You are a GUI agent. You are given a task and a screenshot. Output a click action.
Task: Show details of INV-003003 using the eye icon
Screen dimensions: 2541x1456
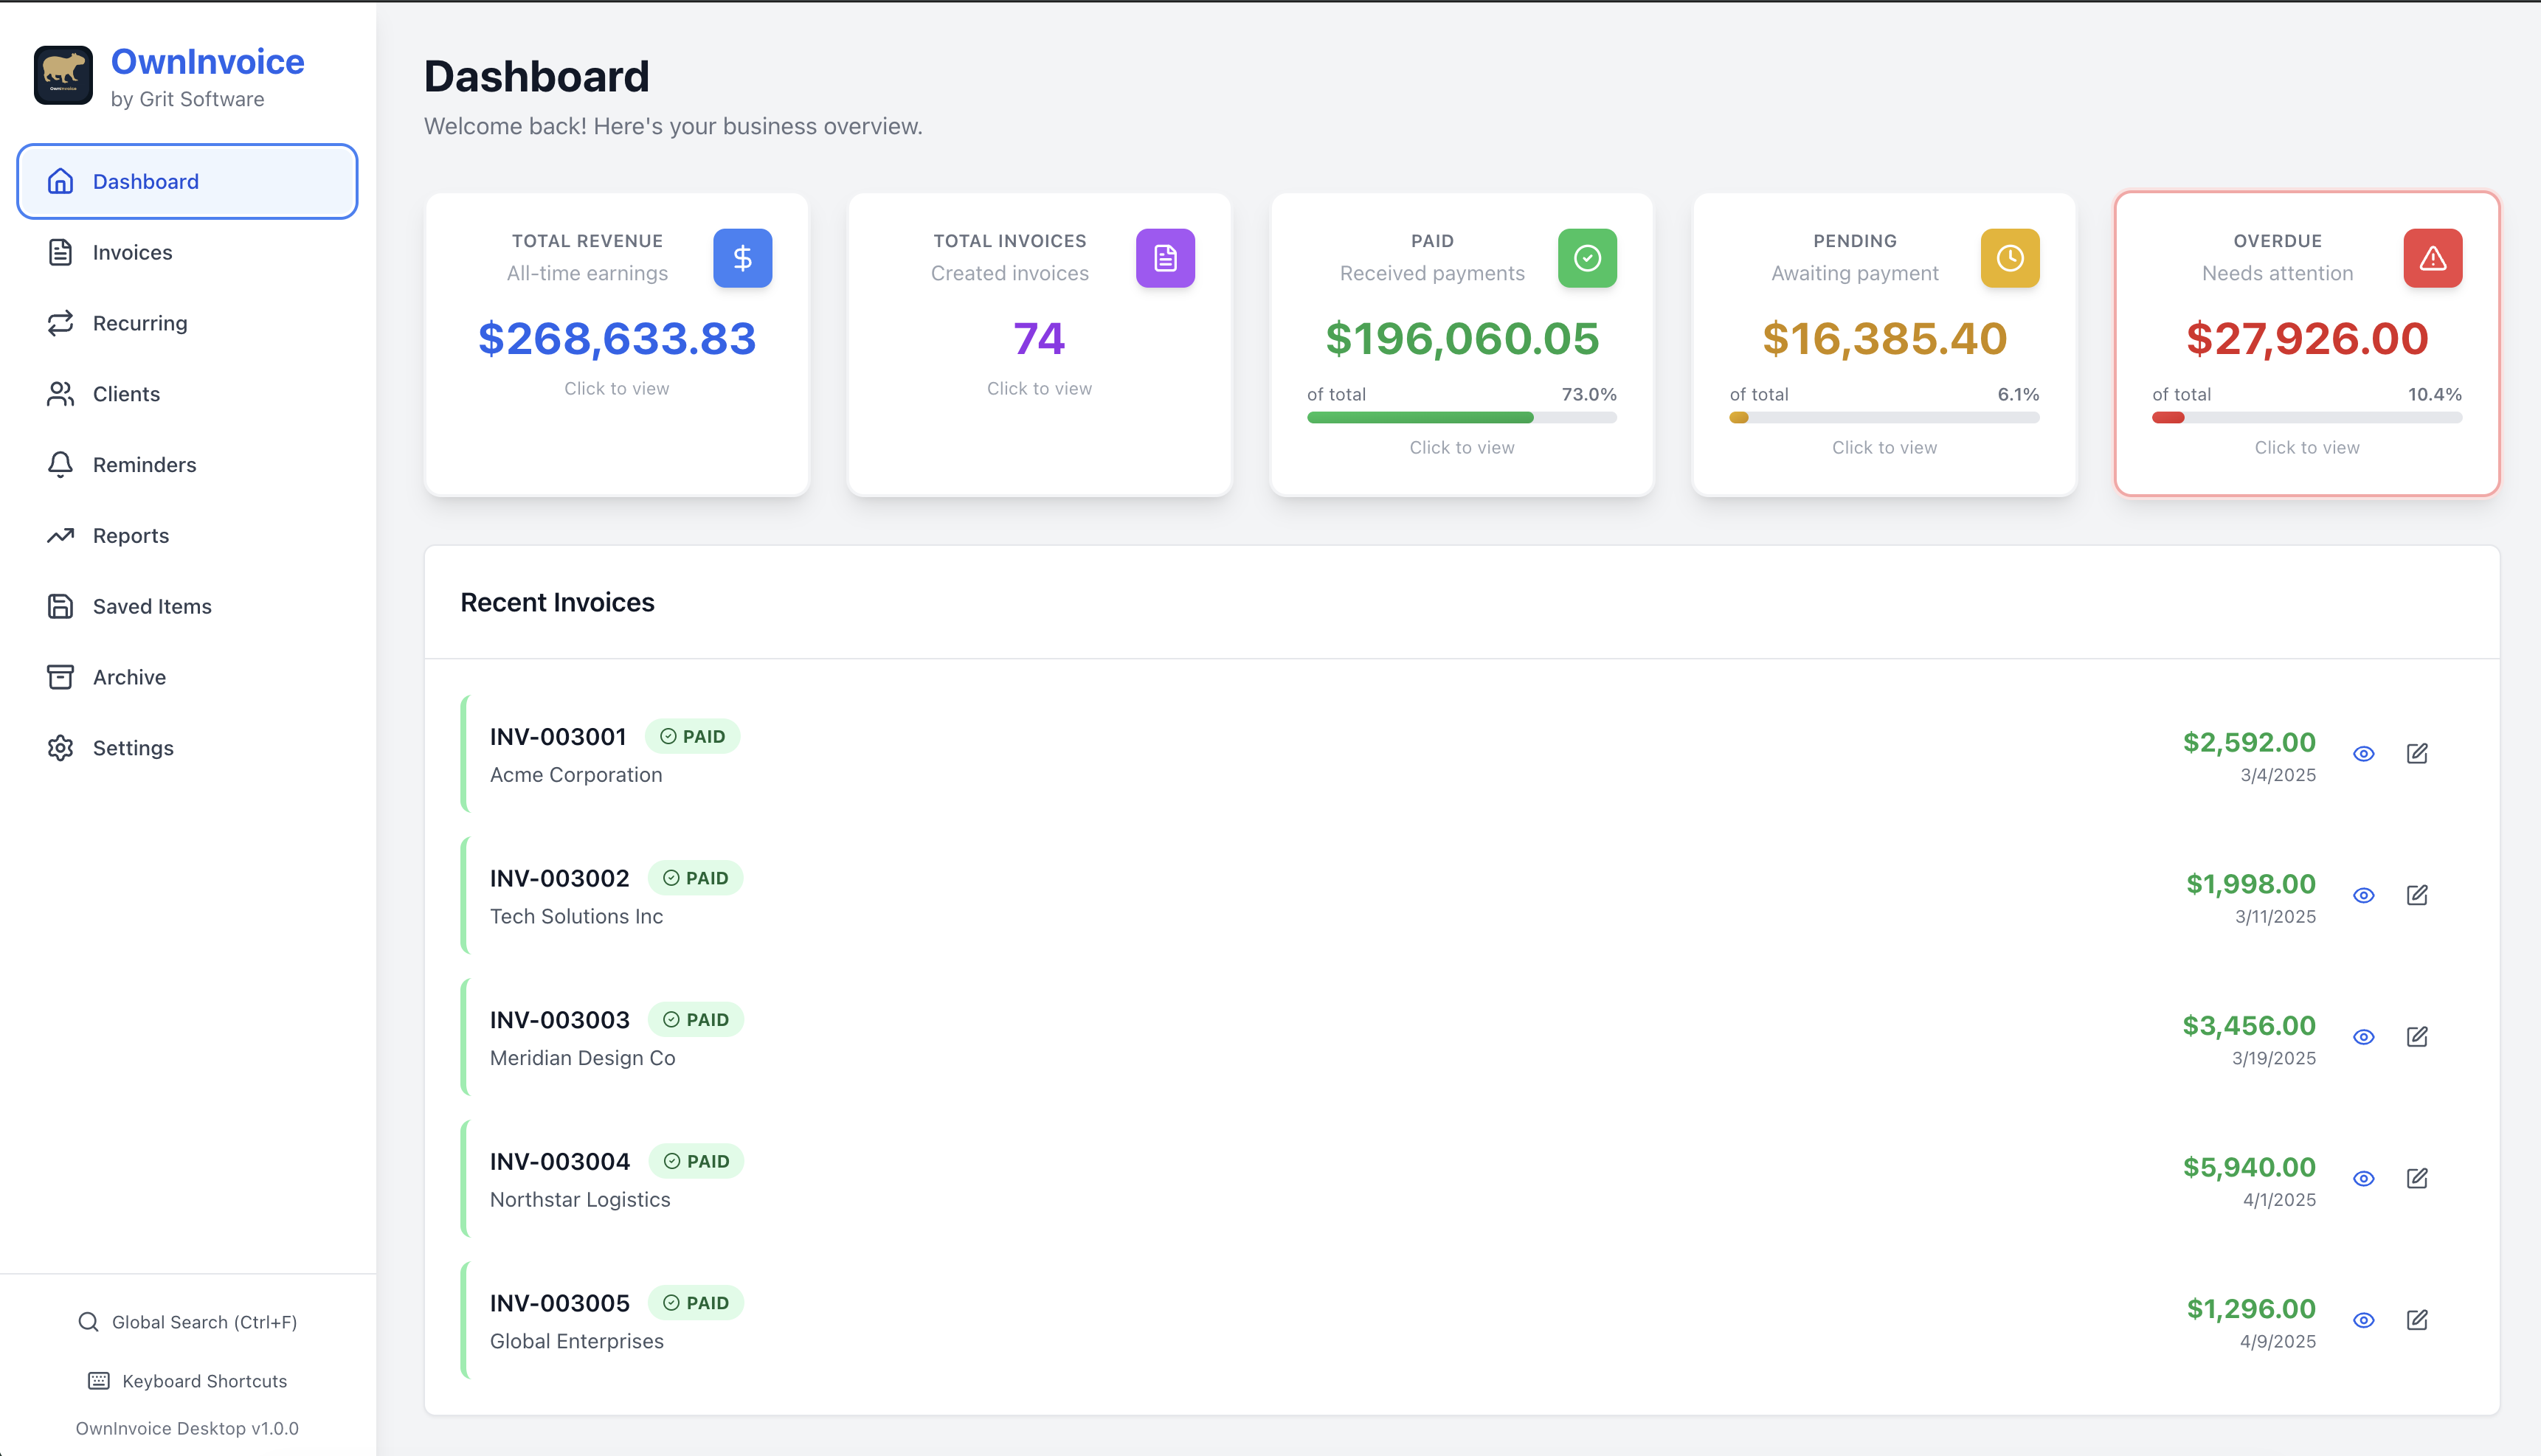click(2364, 1036)
